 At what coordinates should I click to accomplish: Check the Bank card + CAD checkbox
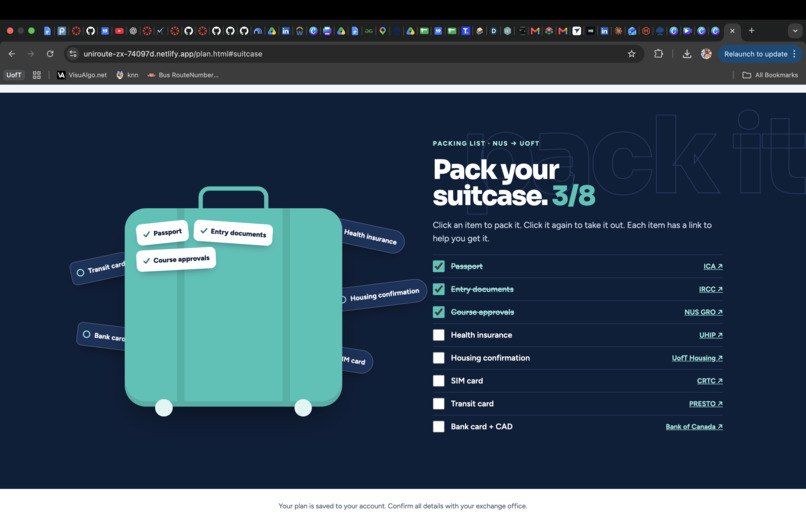pos(438,426)
